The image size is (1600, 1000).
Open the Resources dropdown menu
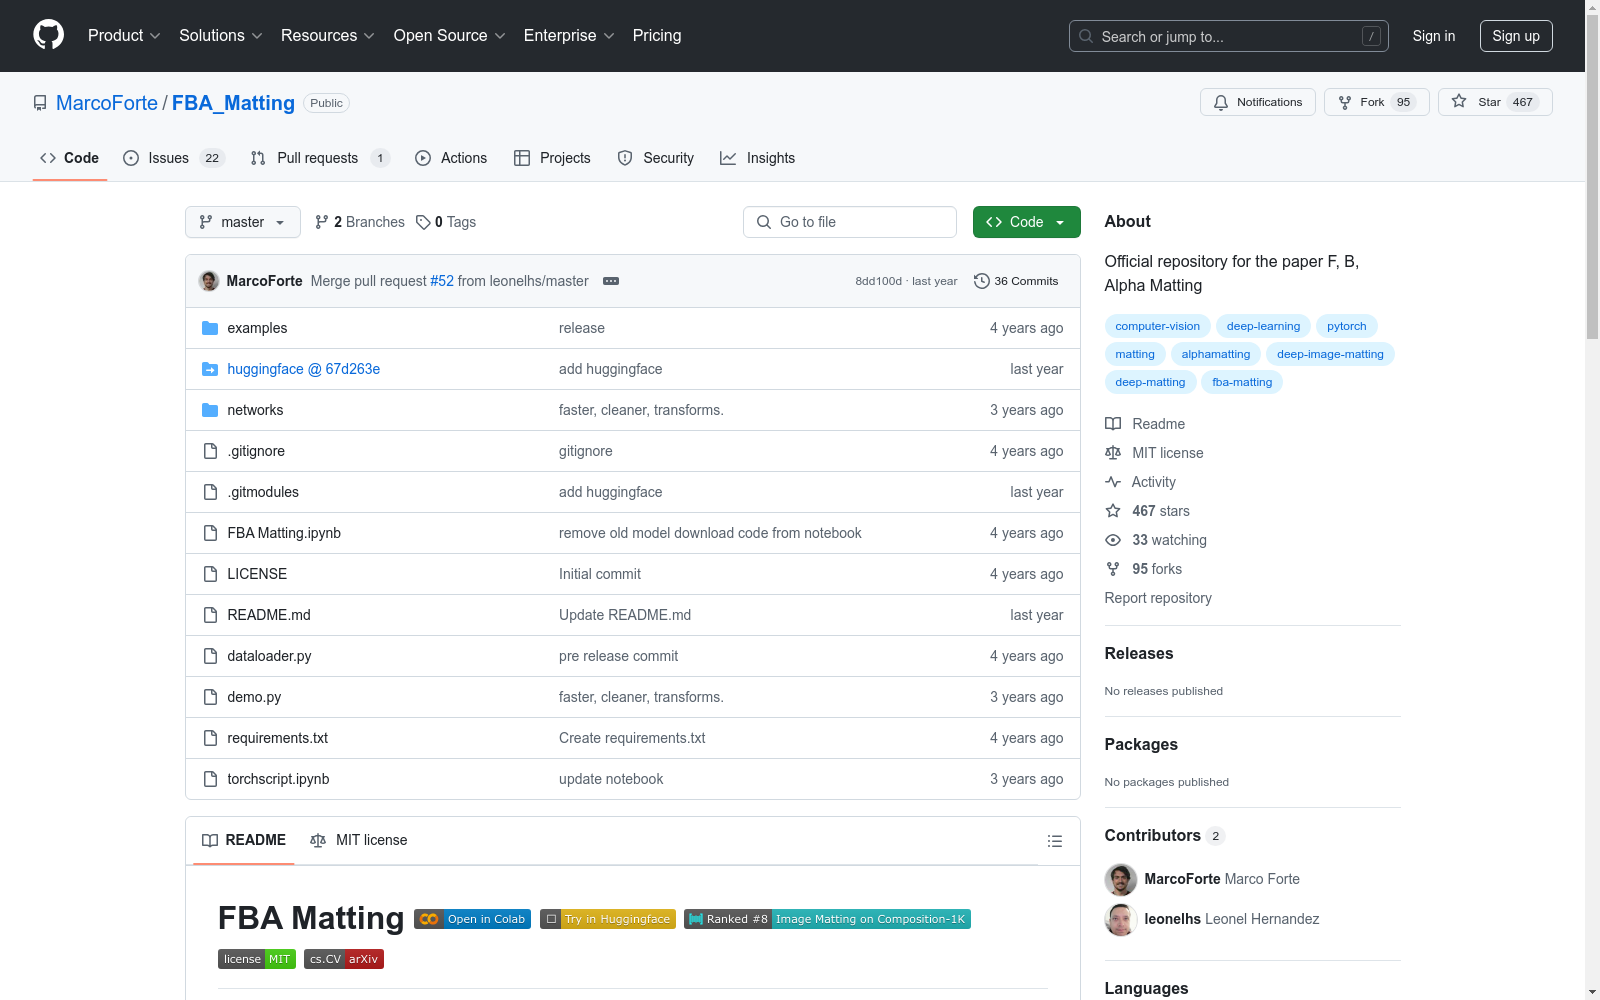pos(328,35)
